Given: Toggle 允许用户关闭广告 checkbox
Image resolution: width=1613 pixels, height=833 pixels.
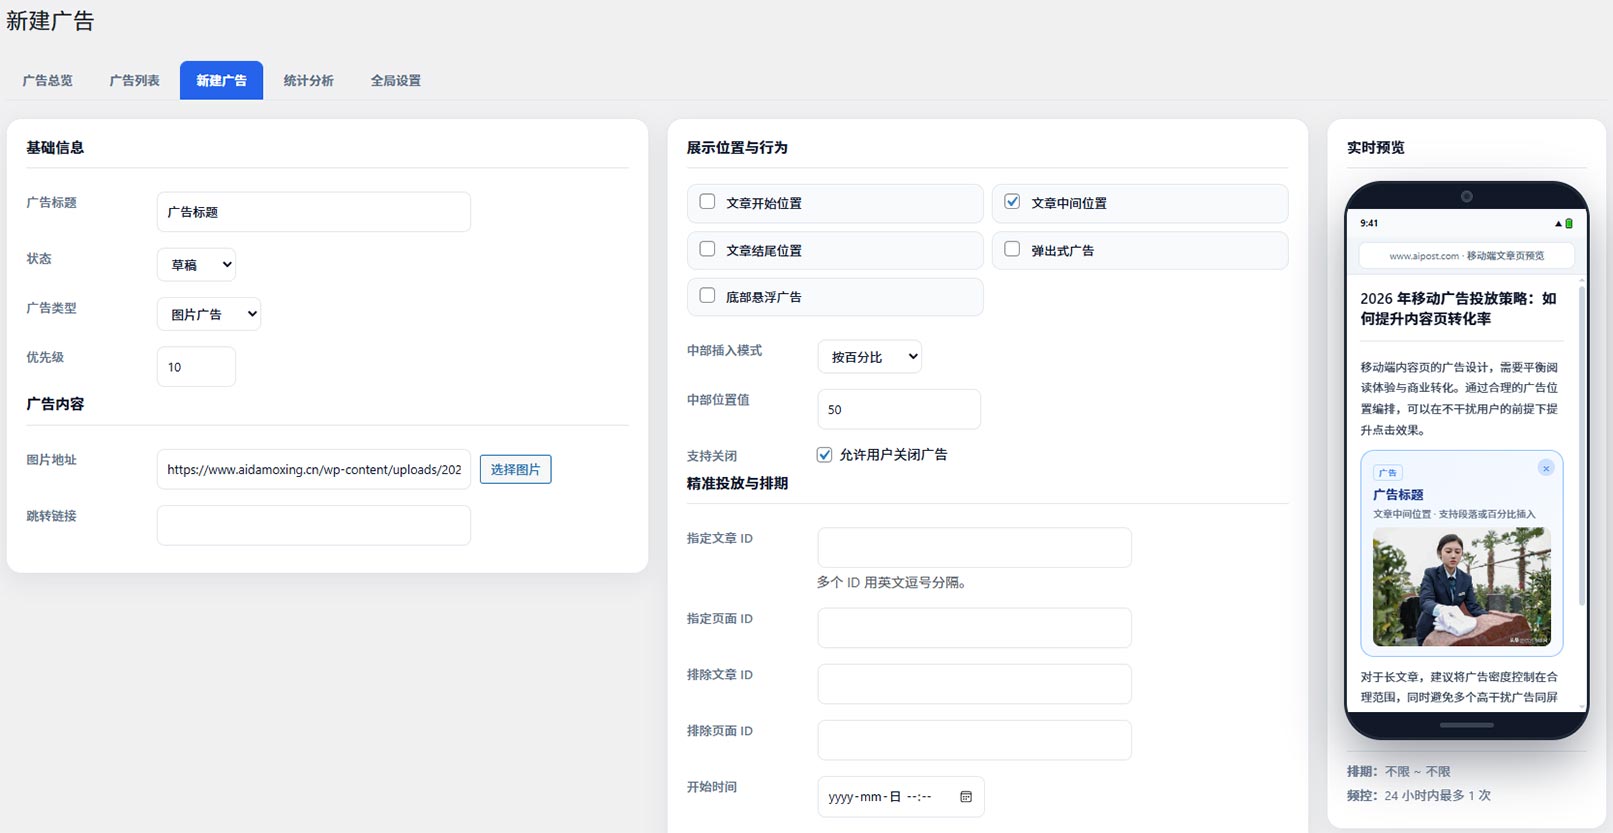Looking at the screenshot, I should coord(824,455).
